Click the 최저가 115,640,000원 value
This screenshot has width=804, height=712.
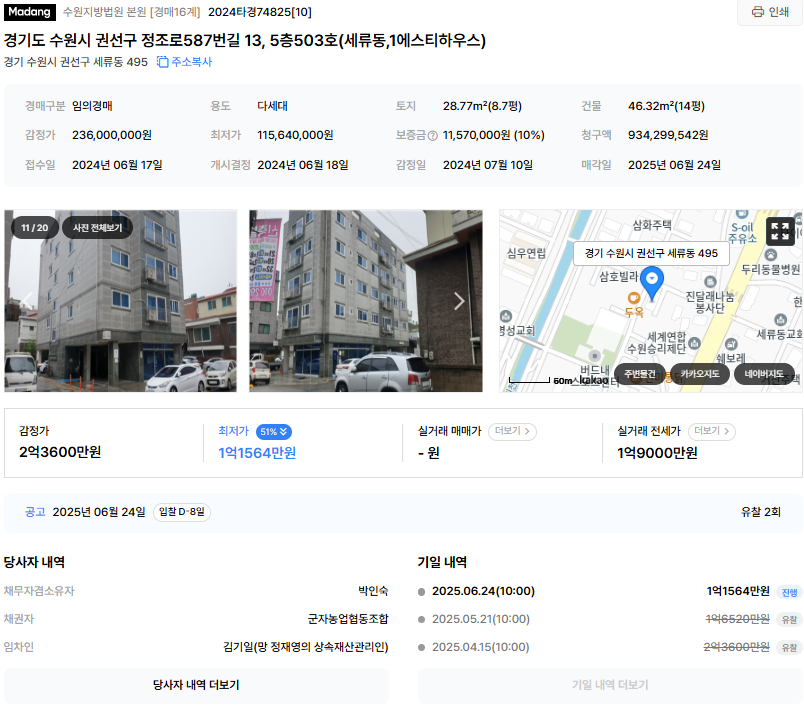coord(295,135)
